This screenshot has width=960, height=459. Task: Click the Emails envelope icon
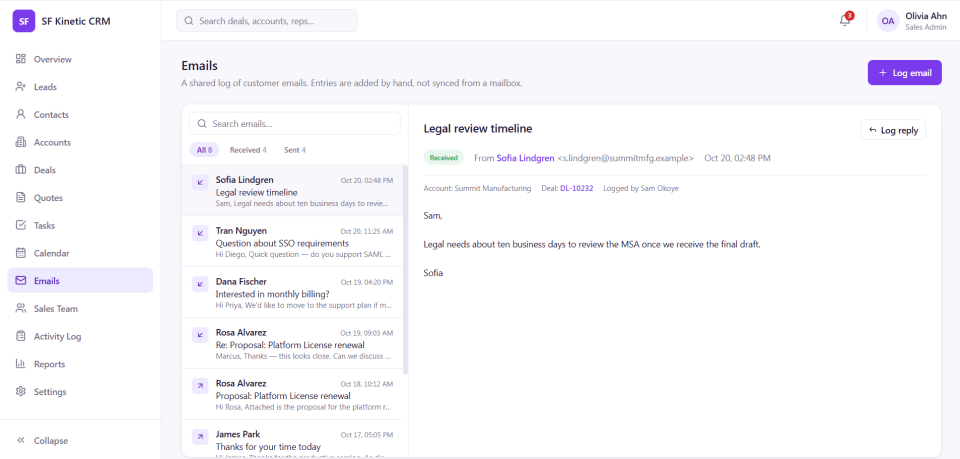point(21,281)
